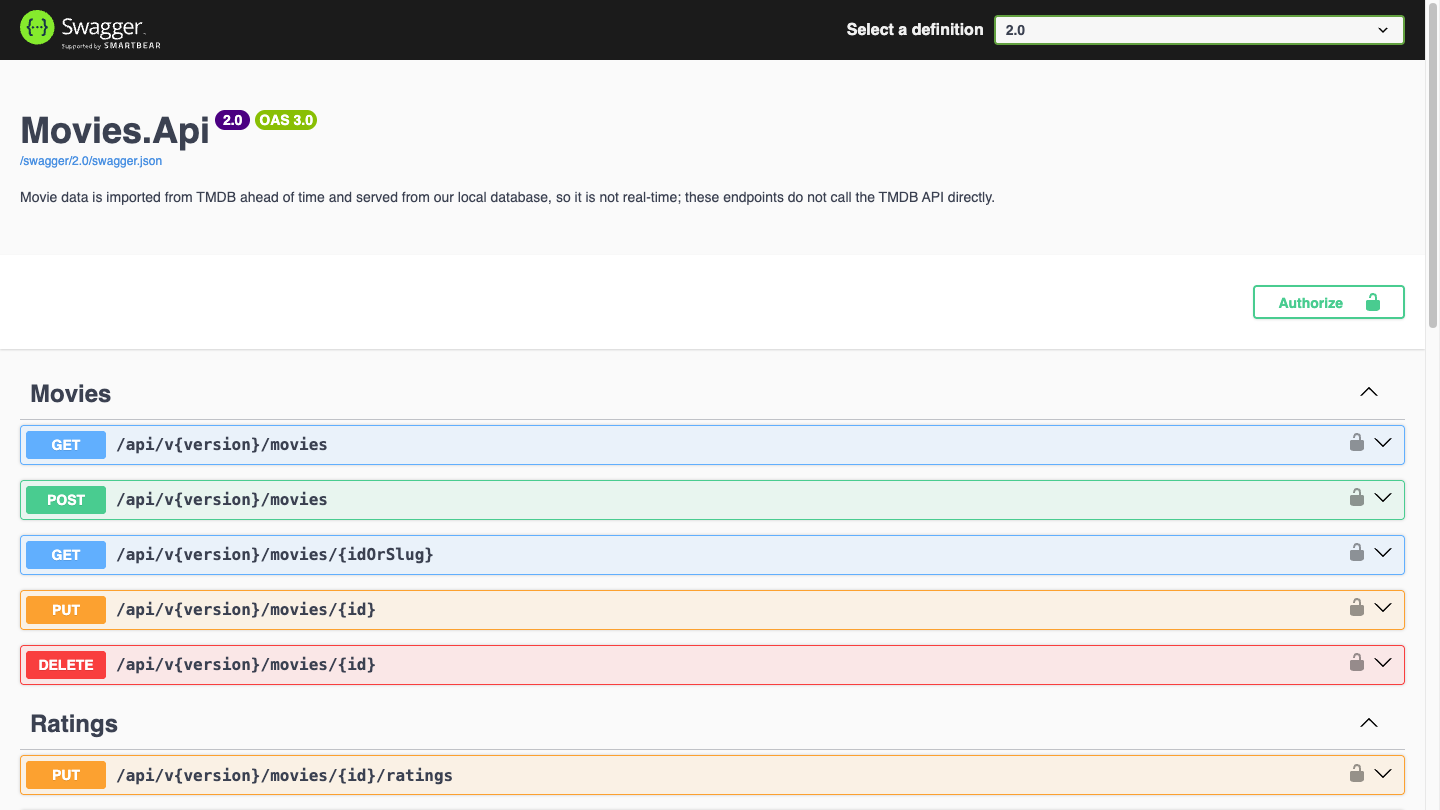Screen dimensions: 1440x810
Task: Click the 2.0 version badge
Action: point(232,120)
